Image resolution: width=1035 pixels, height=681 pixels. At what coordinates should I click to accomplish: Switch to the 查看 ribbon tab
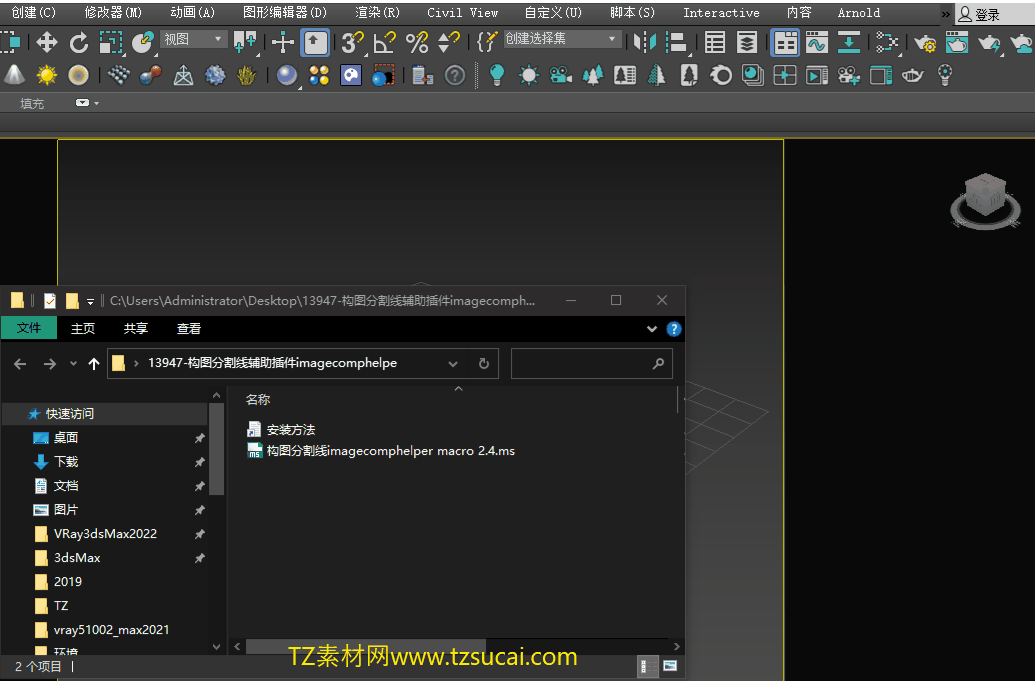point(189,328)
